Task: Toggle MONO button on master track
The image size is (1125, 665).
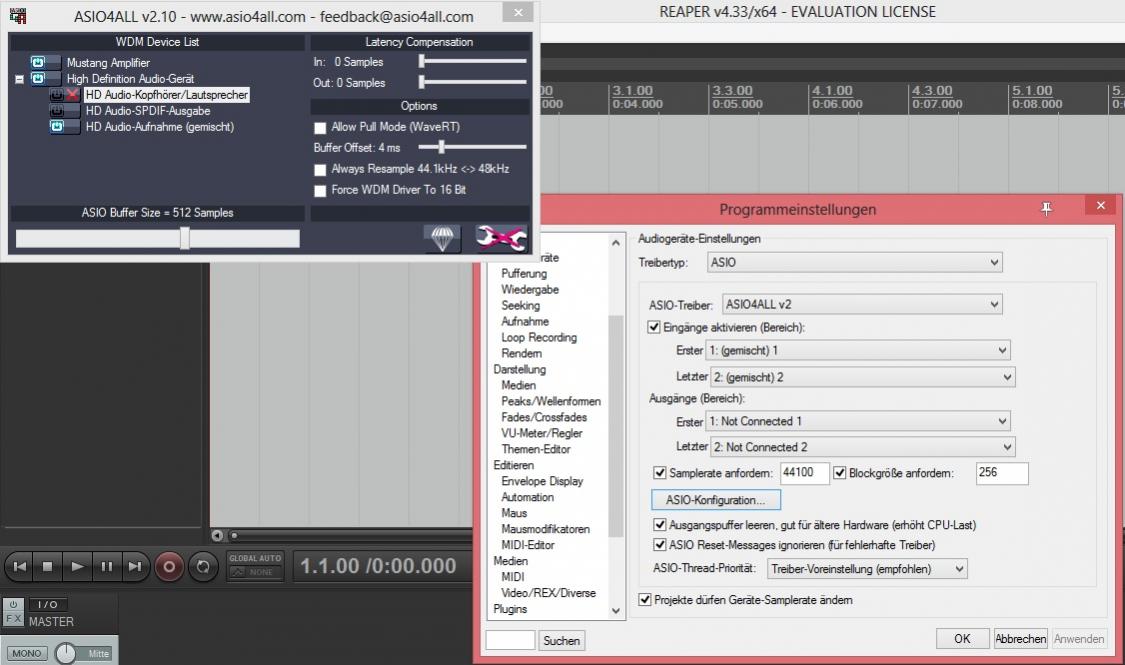Action: tap(27, 654)
